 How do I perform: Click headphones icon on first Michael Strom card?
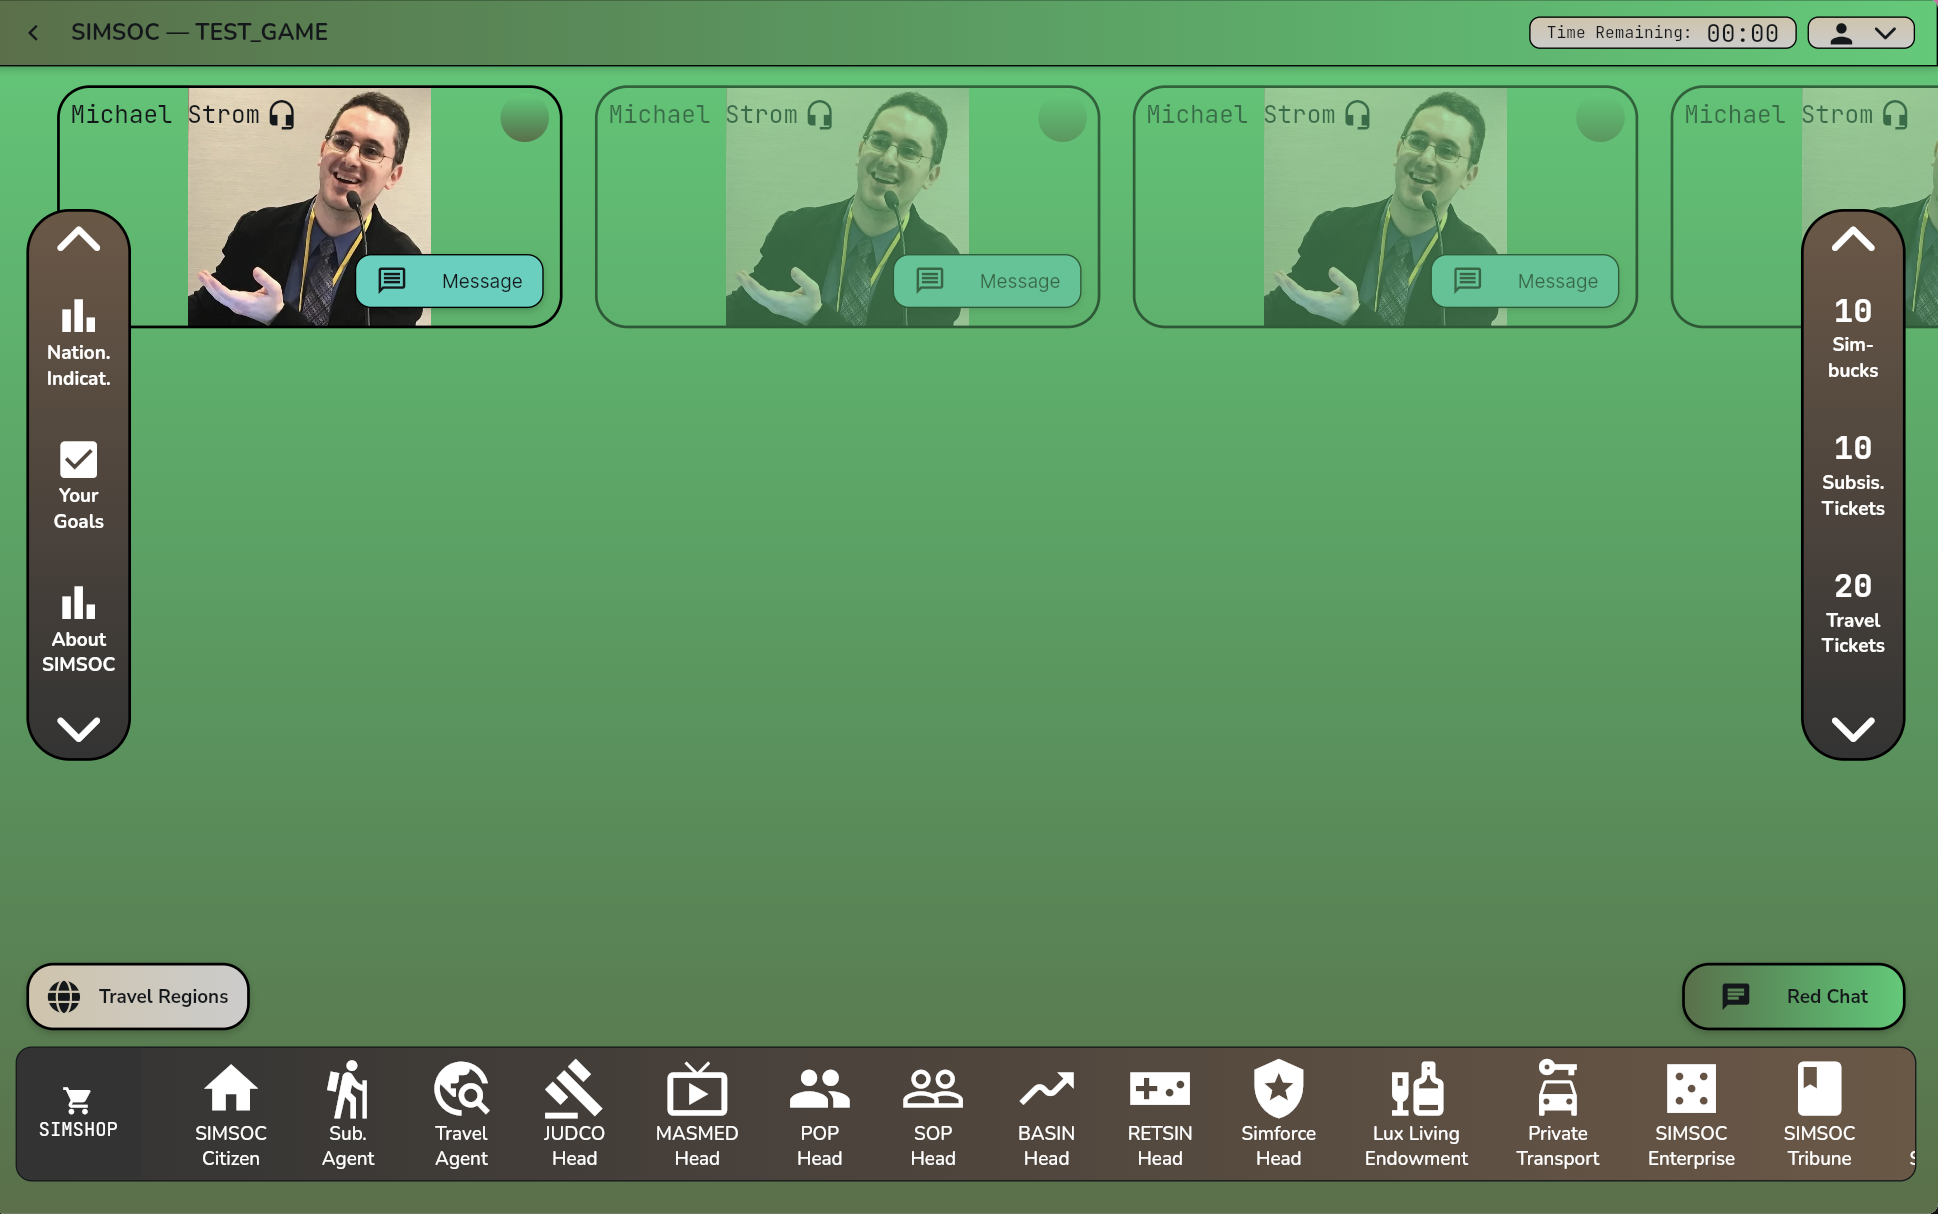click(x=282, y=115)
